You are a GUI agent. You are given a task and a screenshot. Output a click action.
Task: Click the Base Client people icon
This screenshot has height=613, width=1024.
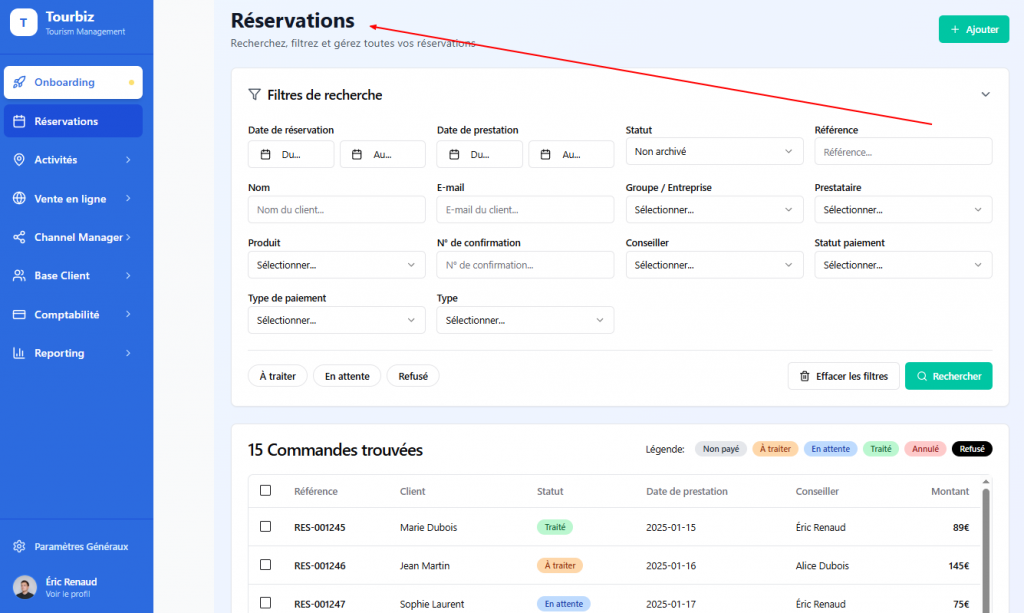(19, 276)
